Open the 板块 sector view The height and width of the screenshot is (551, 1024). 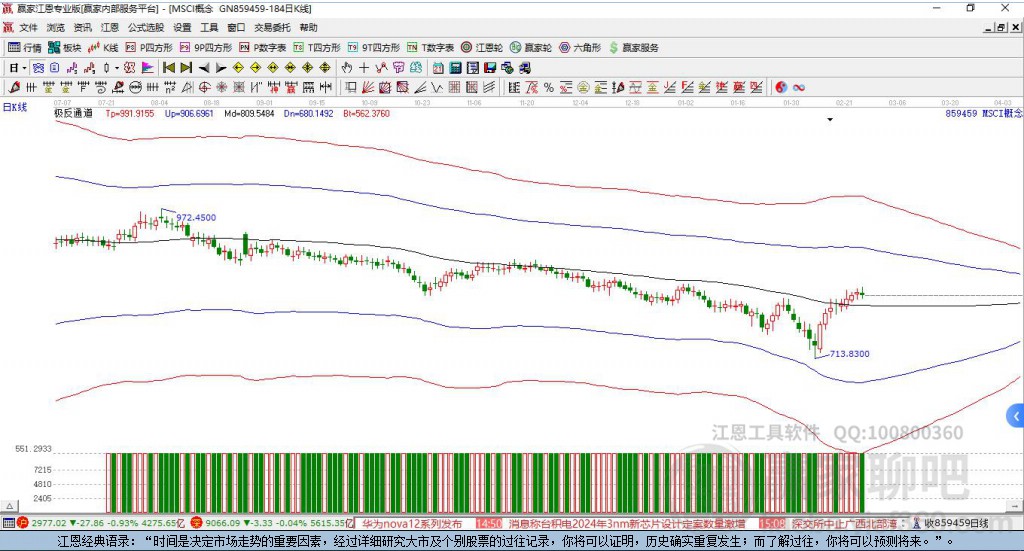[x=66, y=47]
